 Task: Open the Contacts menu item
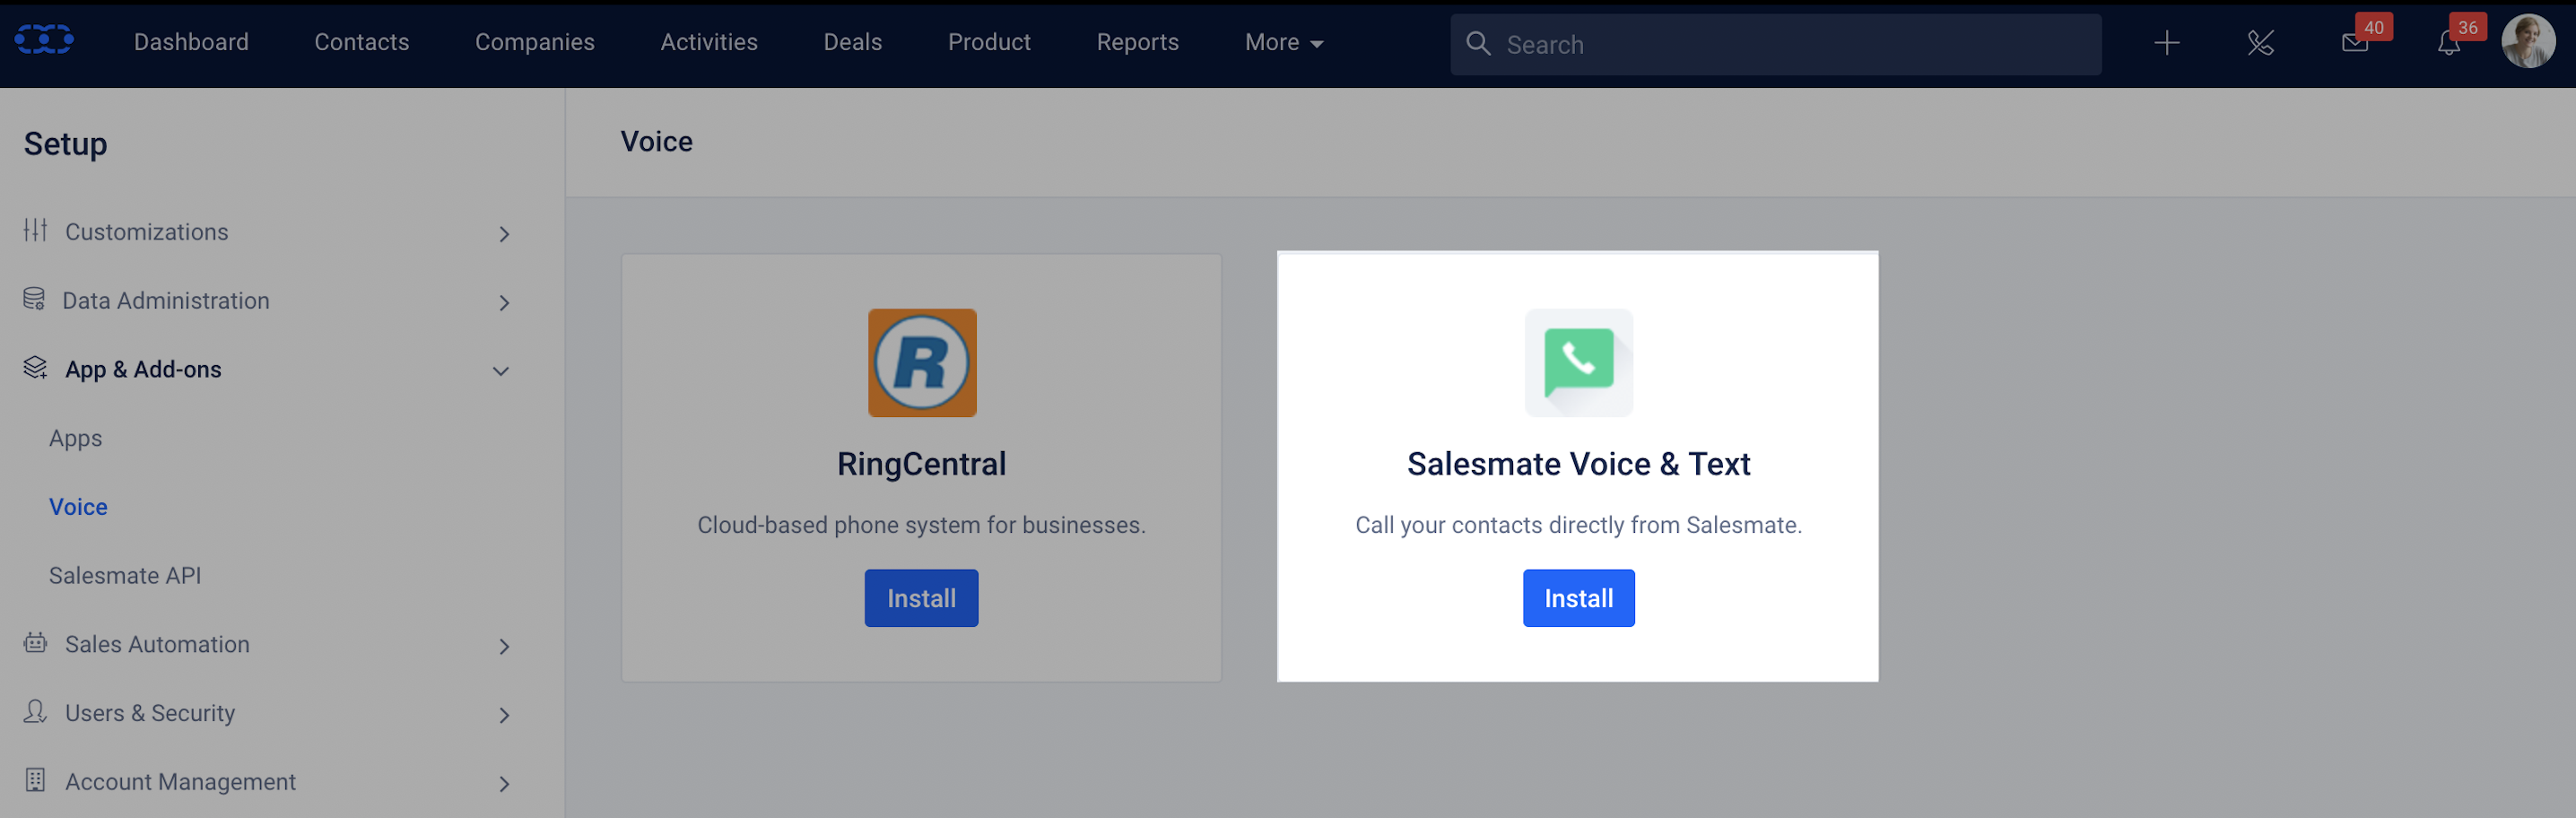pos(361,42)
